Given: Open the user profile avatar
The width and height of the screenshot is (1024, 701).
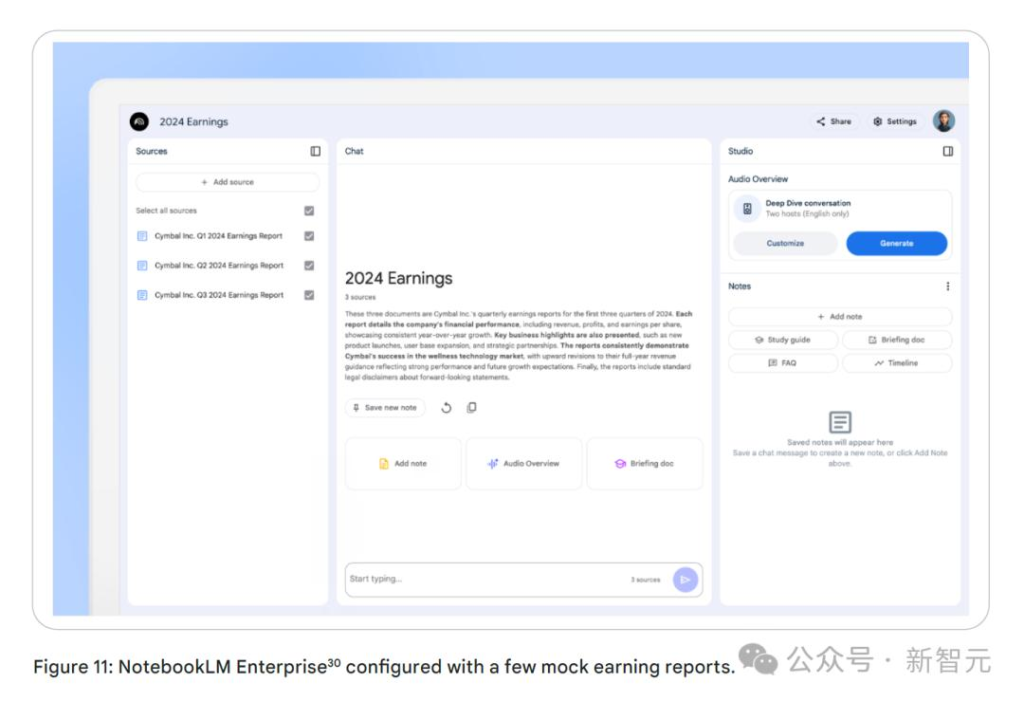Looking at the screenshot, I should point(943,122).
